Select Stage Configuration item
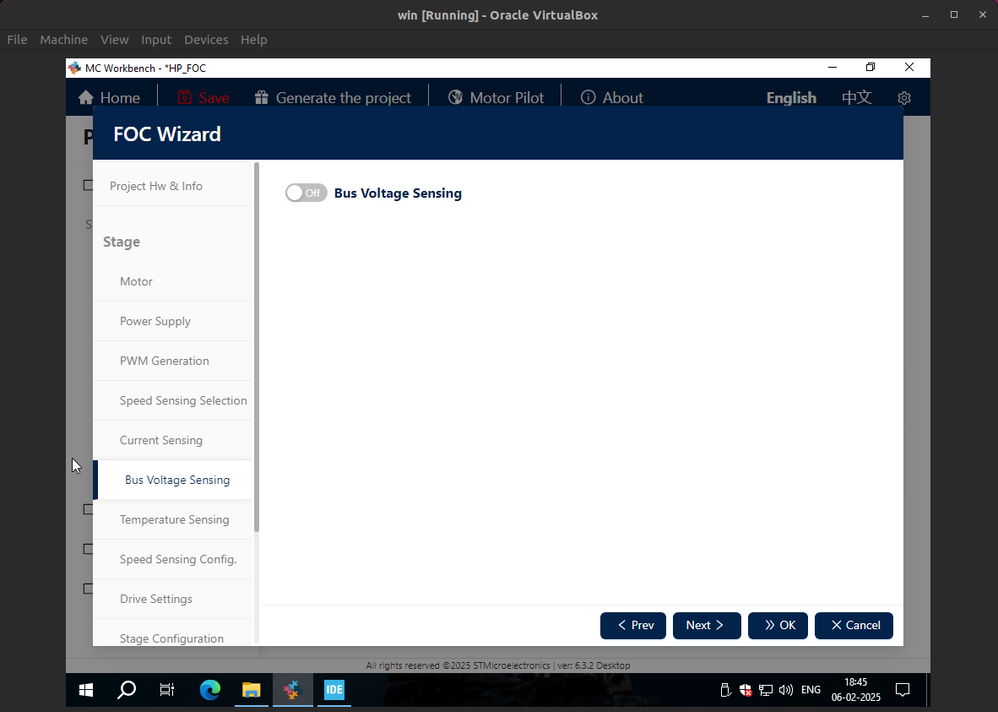This screenshot has height=712, width=998. click(x=172, y=634)
